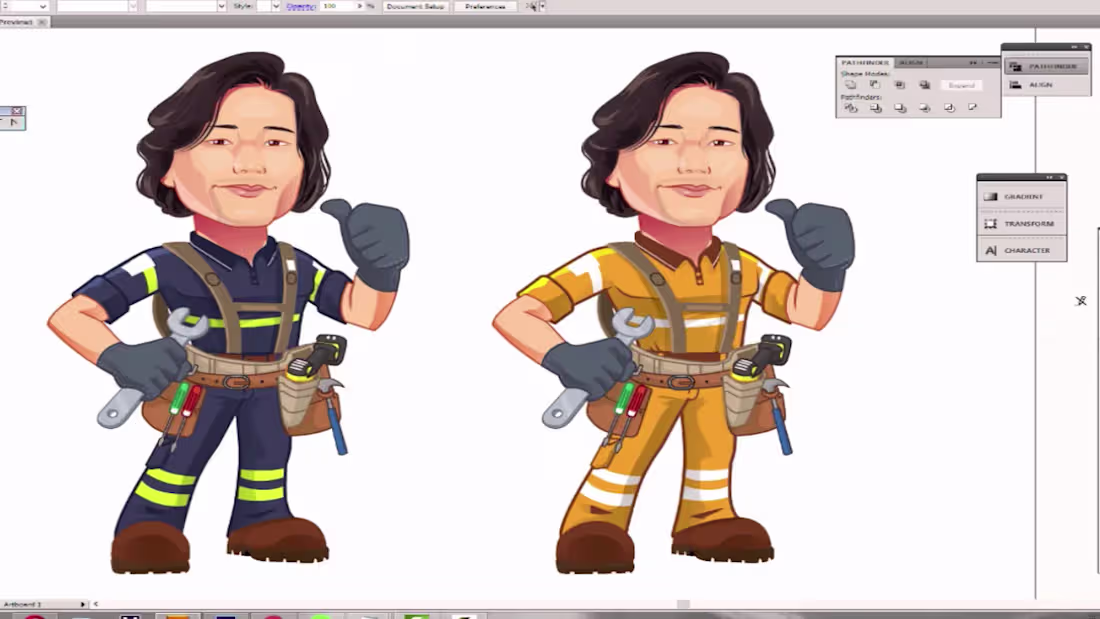This screenshot has height=619, width=1100.
Task: Open the Gradient panel from the dock
Action: point(1022,197)
